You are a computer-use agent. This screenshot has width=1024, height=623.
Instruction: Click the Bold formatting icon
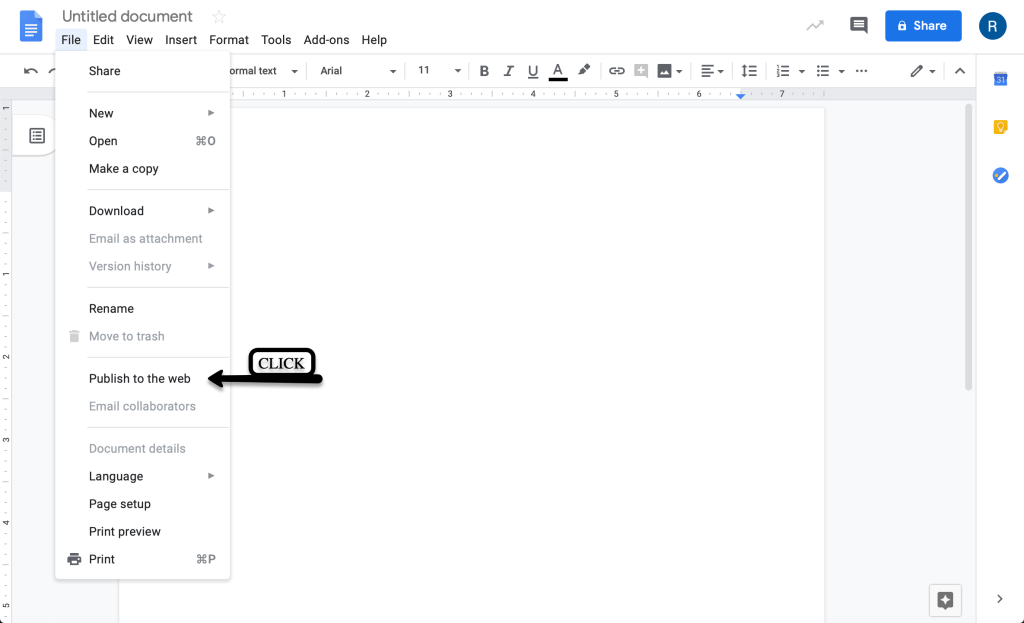[484, 71]
